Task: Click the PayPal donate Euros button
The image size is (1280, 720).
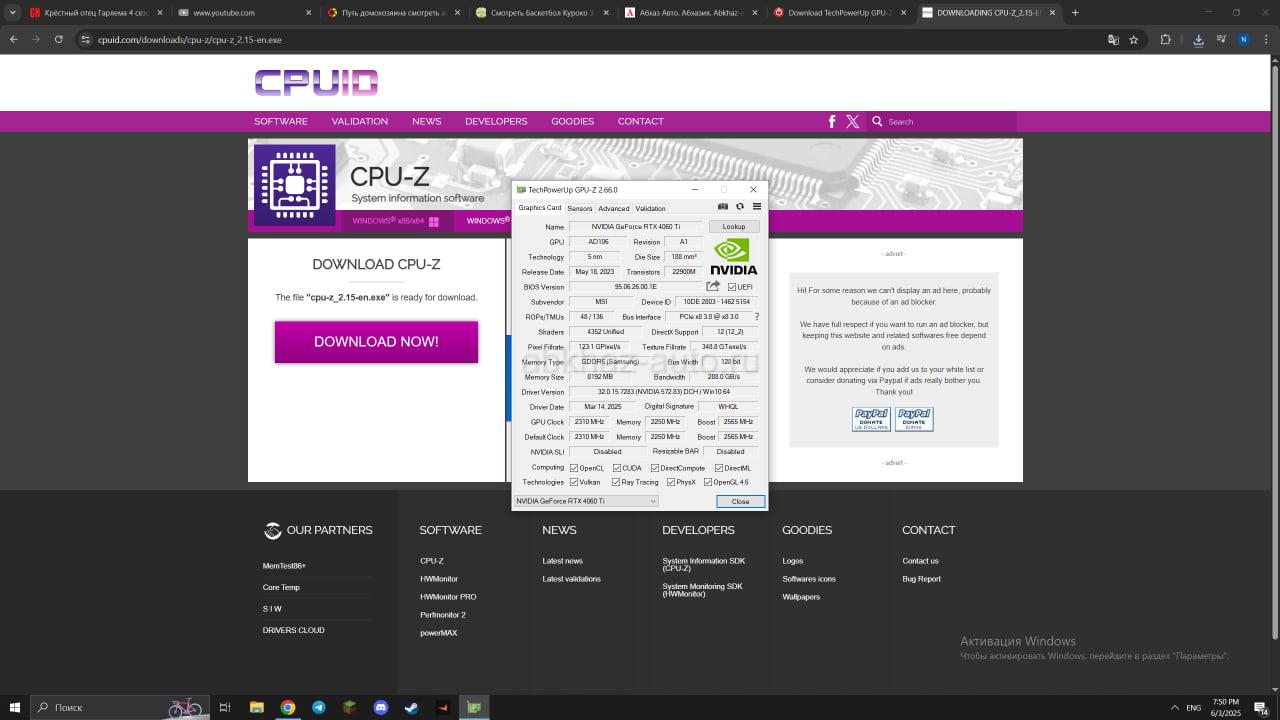Action: point(914,419)
